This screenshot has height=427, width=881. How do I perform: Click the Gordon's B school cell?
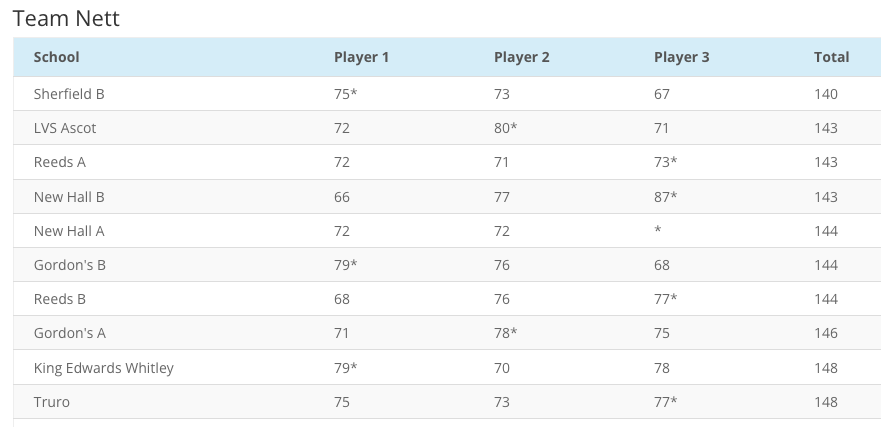70,265
